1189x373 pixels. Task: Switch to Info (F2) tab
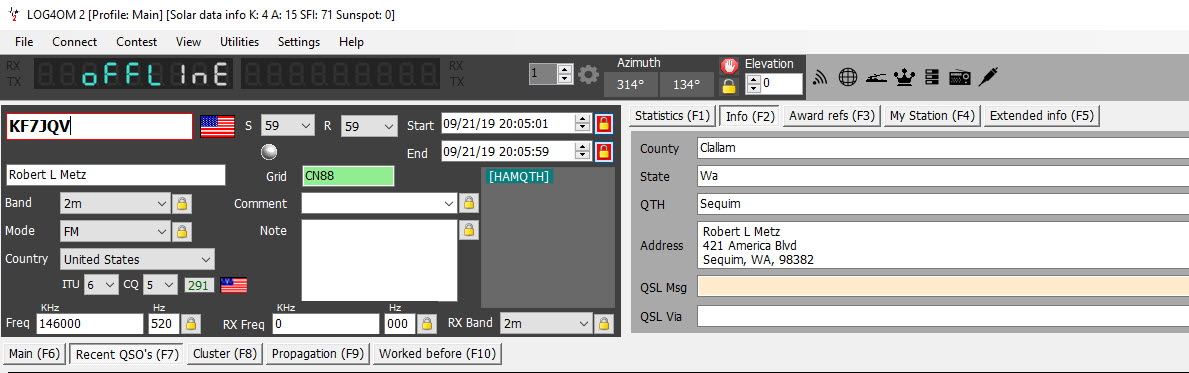749,116
